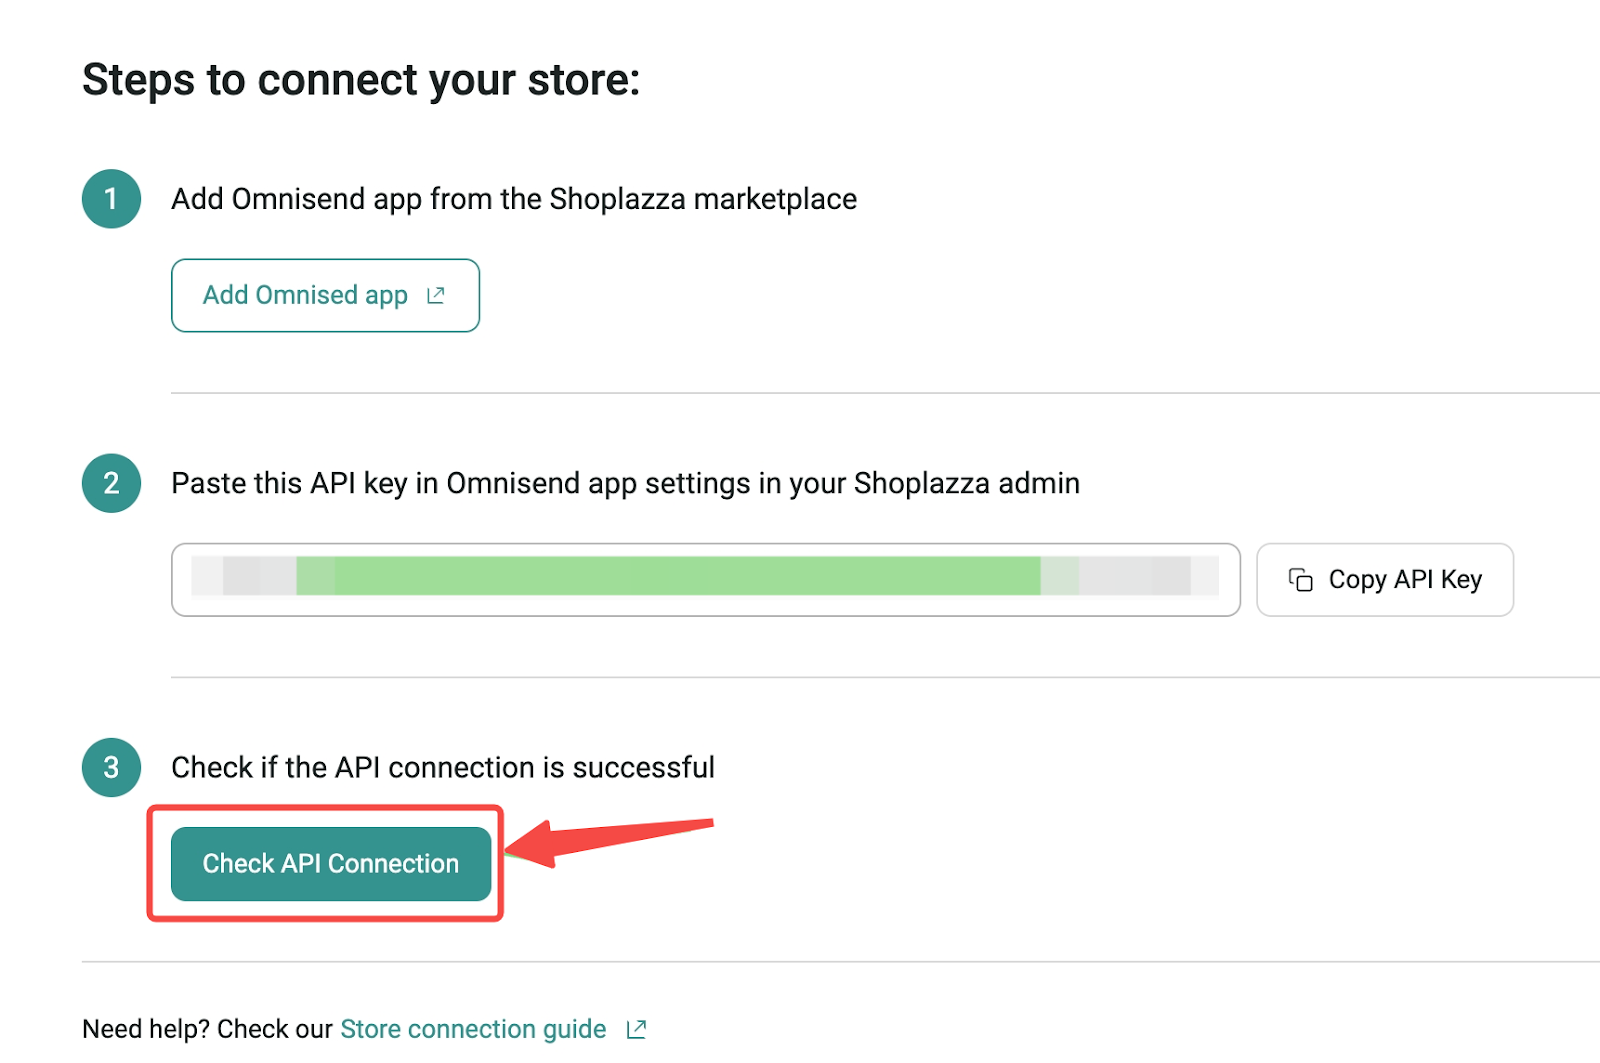Click the step 1 numbered circle
This screenshot has width=1600, height=1063.
tap(111, 199)
